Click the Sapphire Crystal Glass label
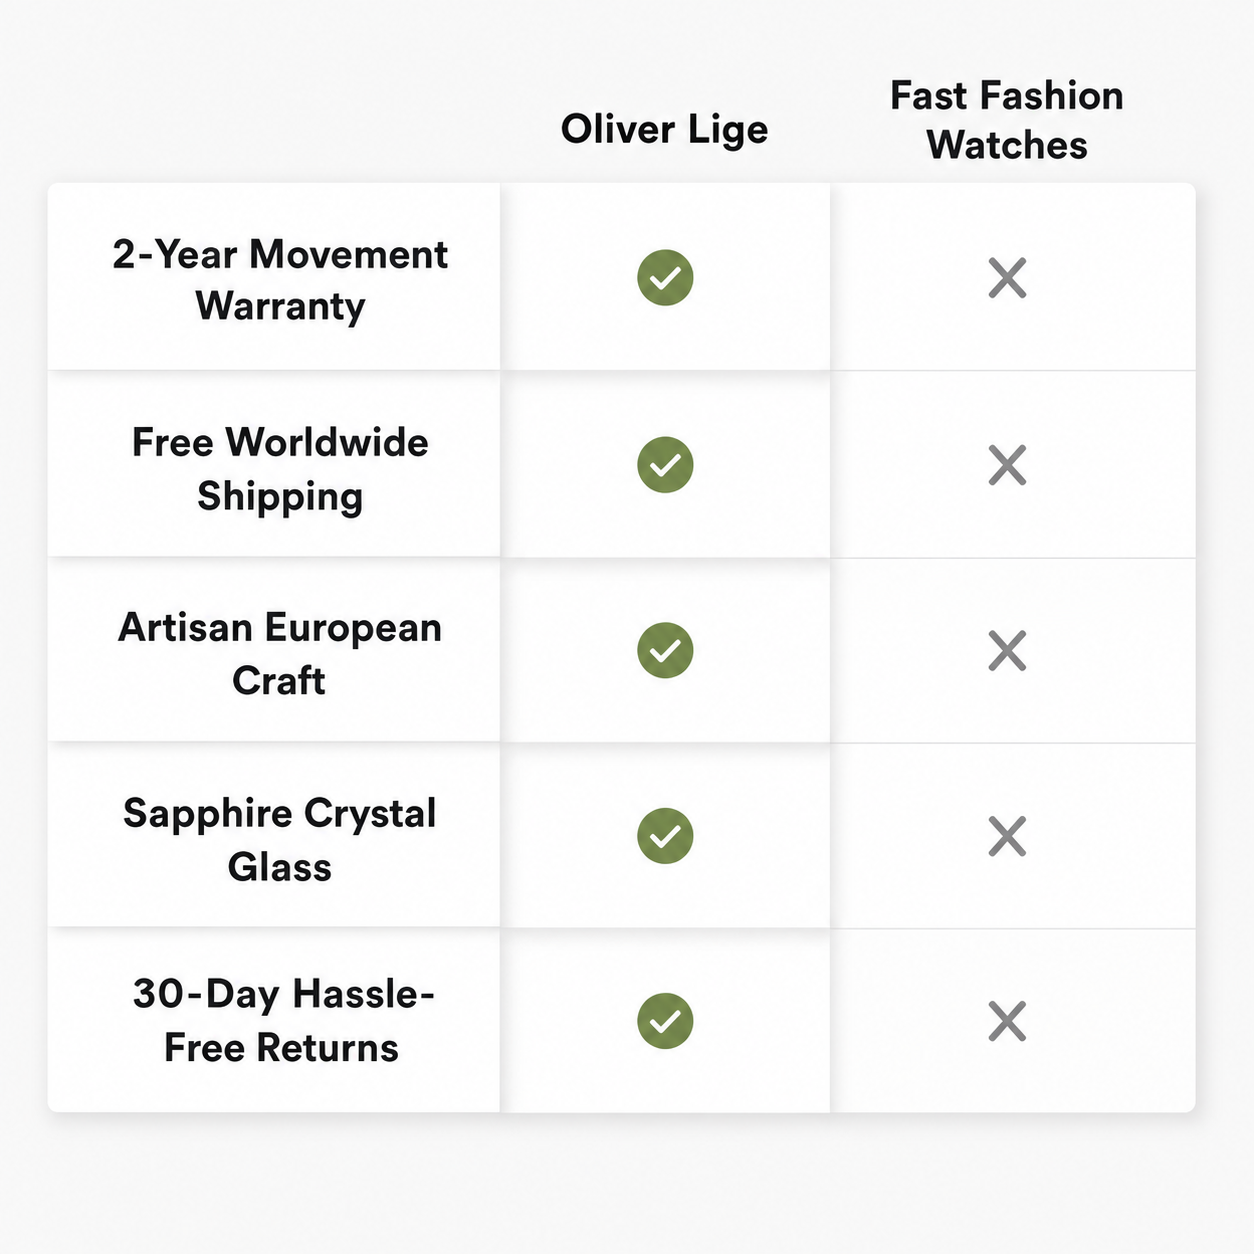Screen dimensions: 1254x1254 click(280, 839)
